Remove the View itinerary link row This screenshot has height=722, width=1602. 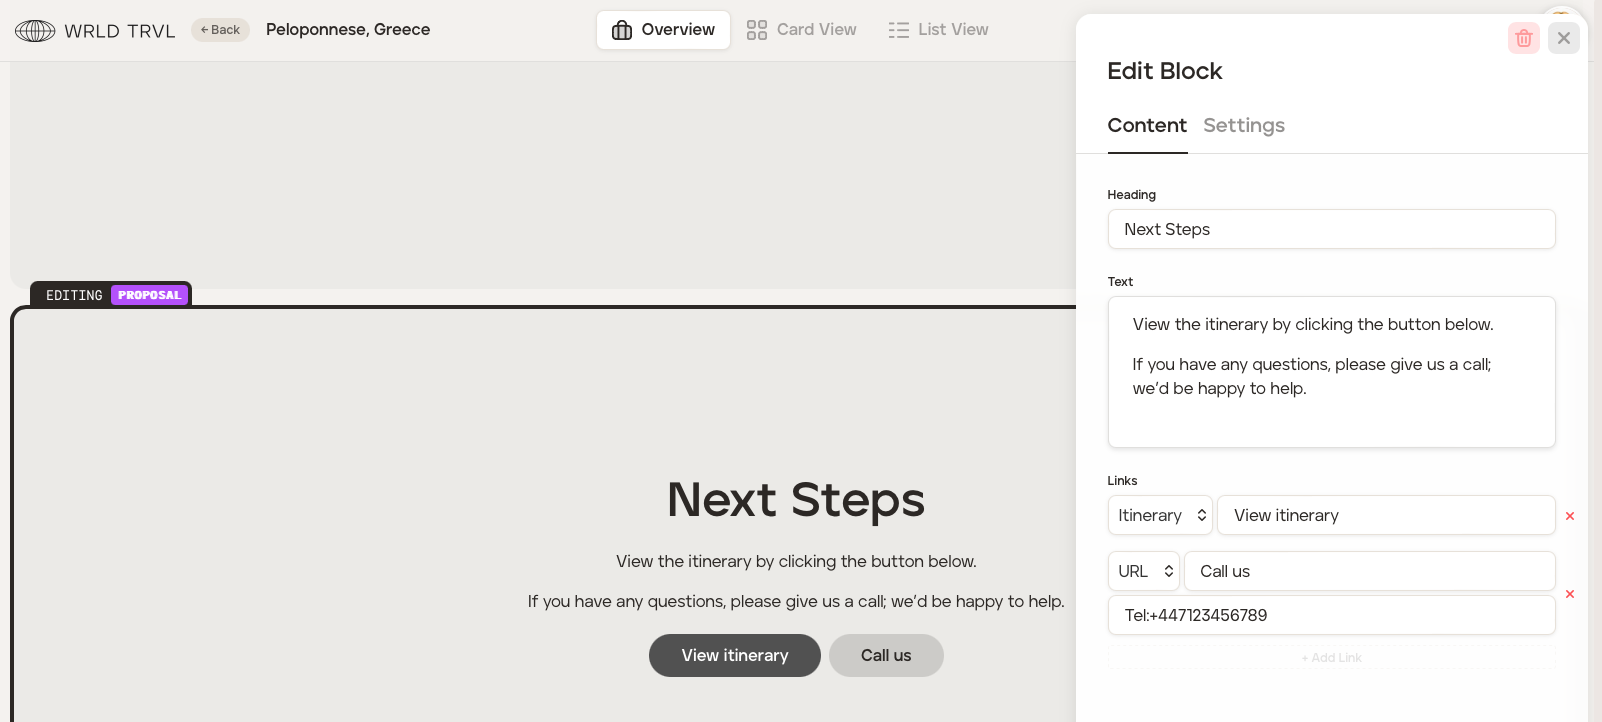pos(1569,516)
